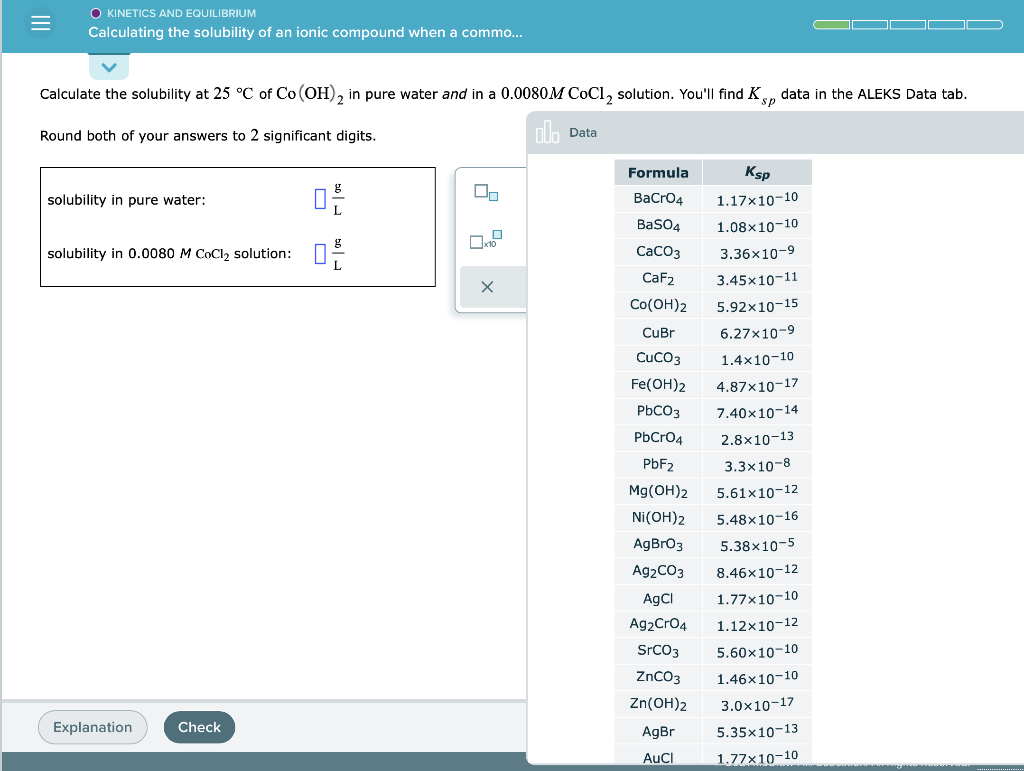Select the superscript answer-format icon

(x=487, y=193)
